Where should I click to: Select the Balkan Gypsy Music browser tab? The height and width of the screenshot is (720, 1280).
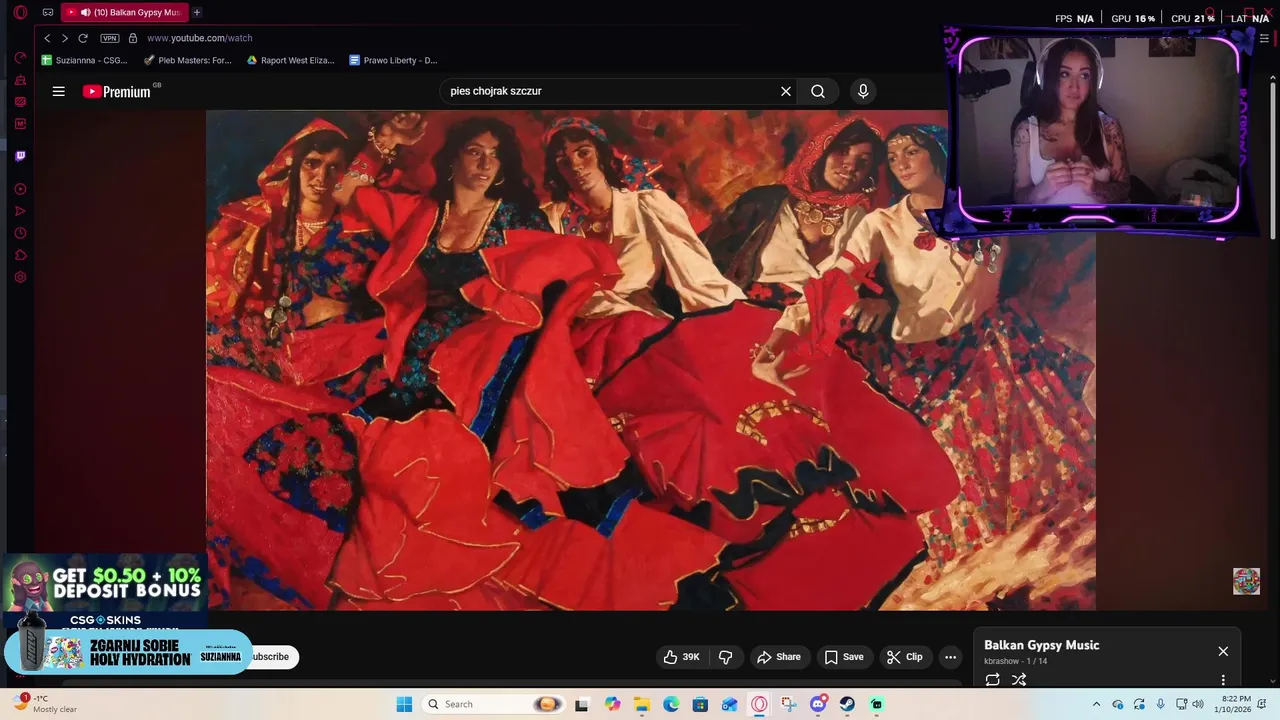point(124,13)
